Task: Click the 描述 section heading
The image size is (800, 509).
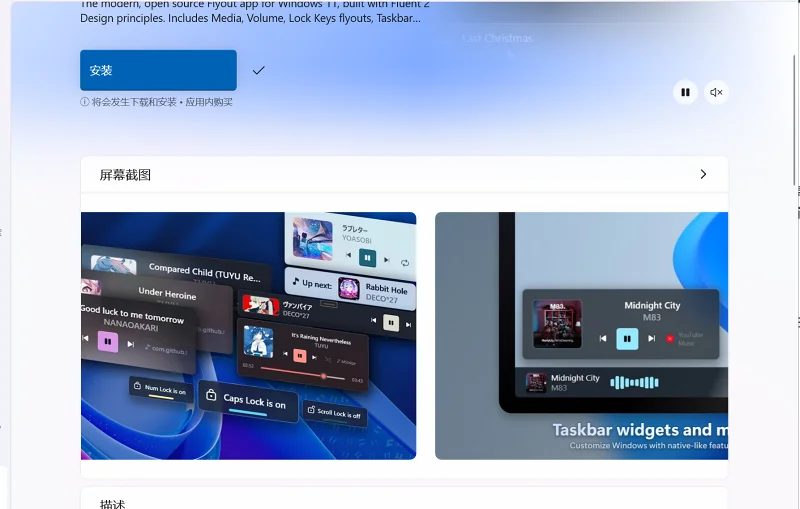Action: pos(113,504)
